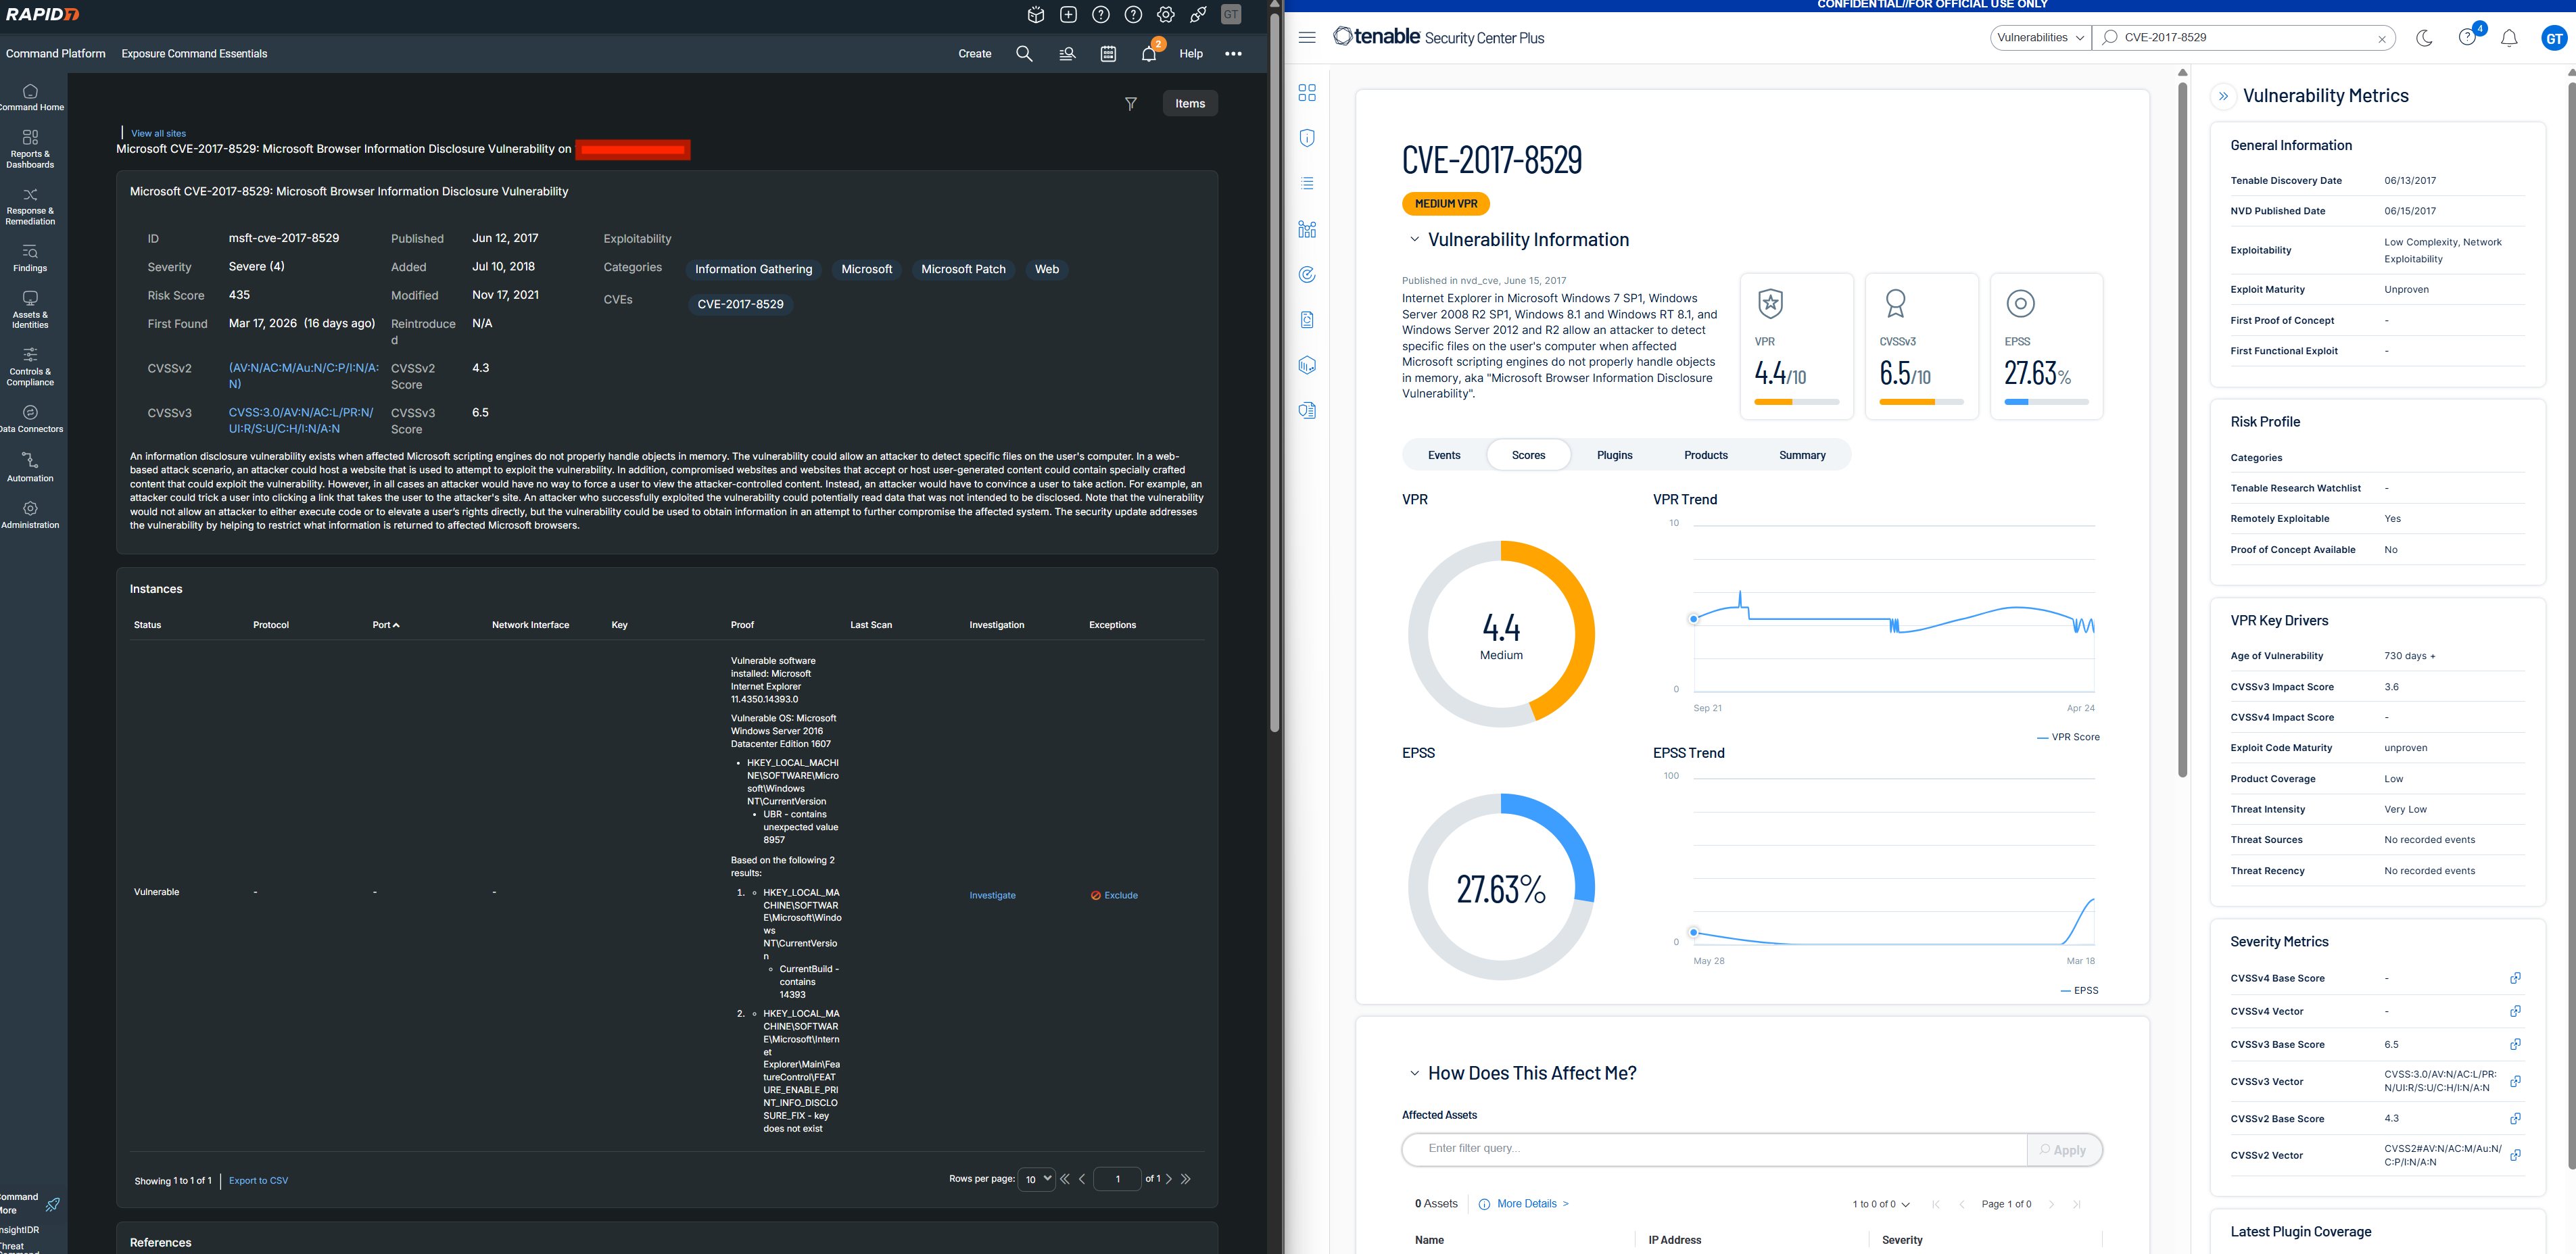This screenshot has height=1254, width=2576.
Task: Switch to Summary tab in Tenable
Action: point(1802,455)
